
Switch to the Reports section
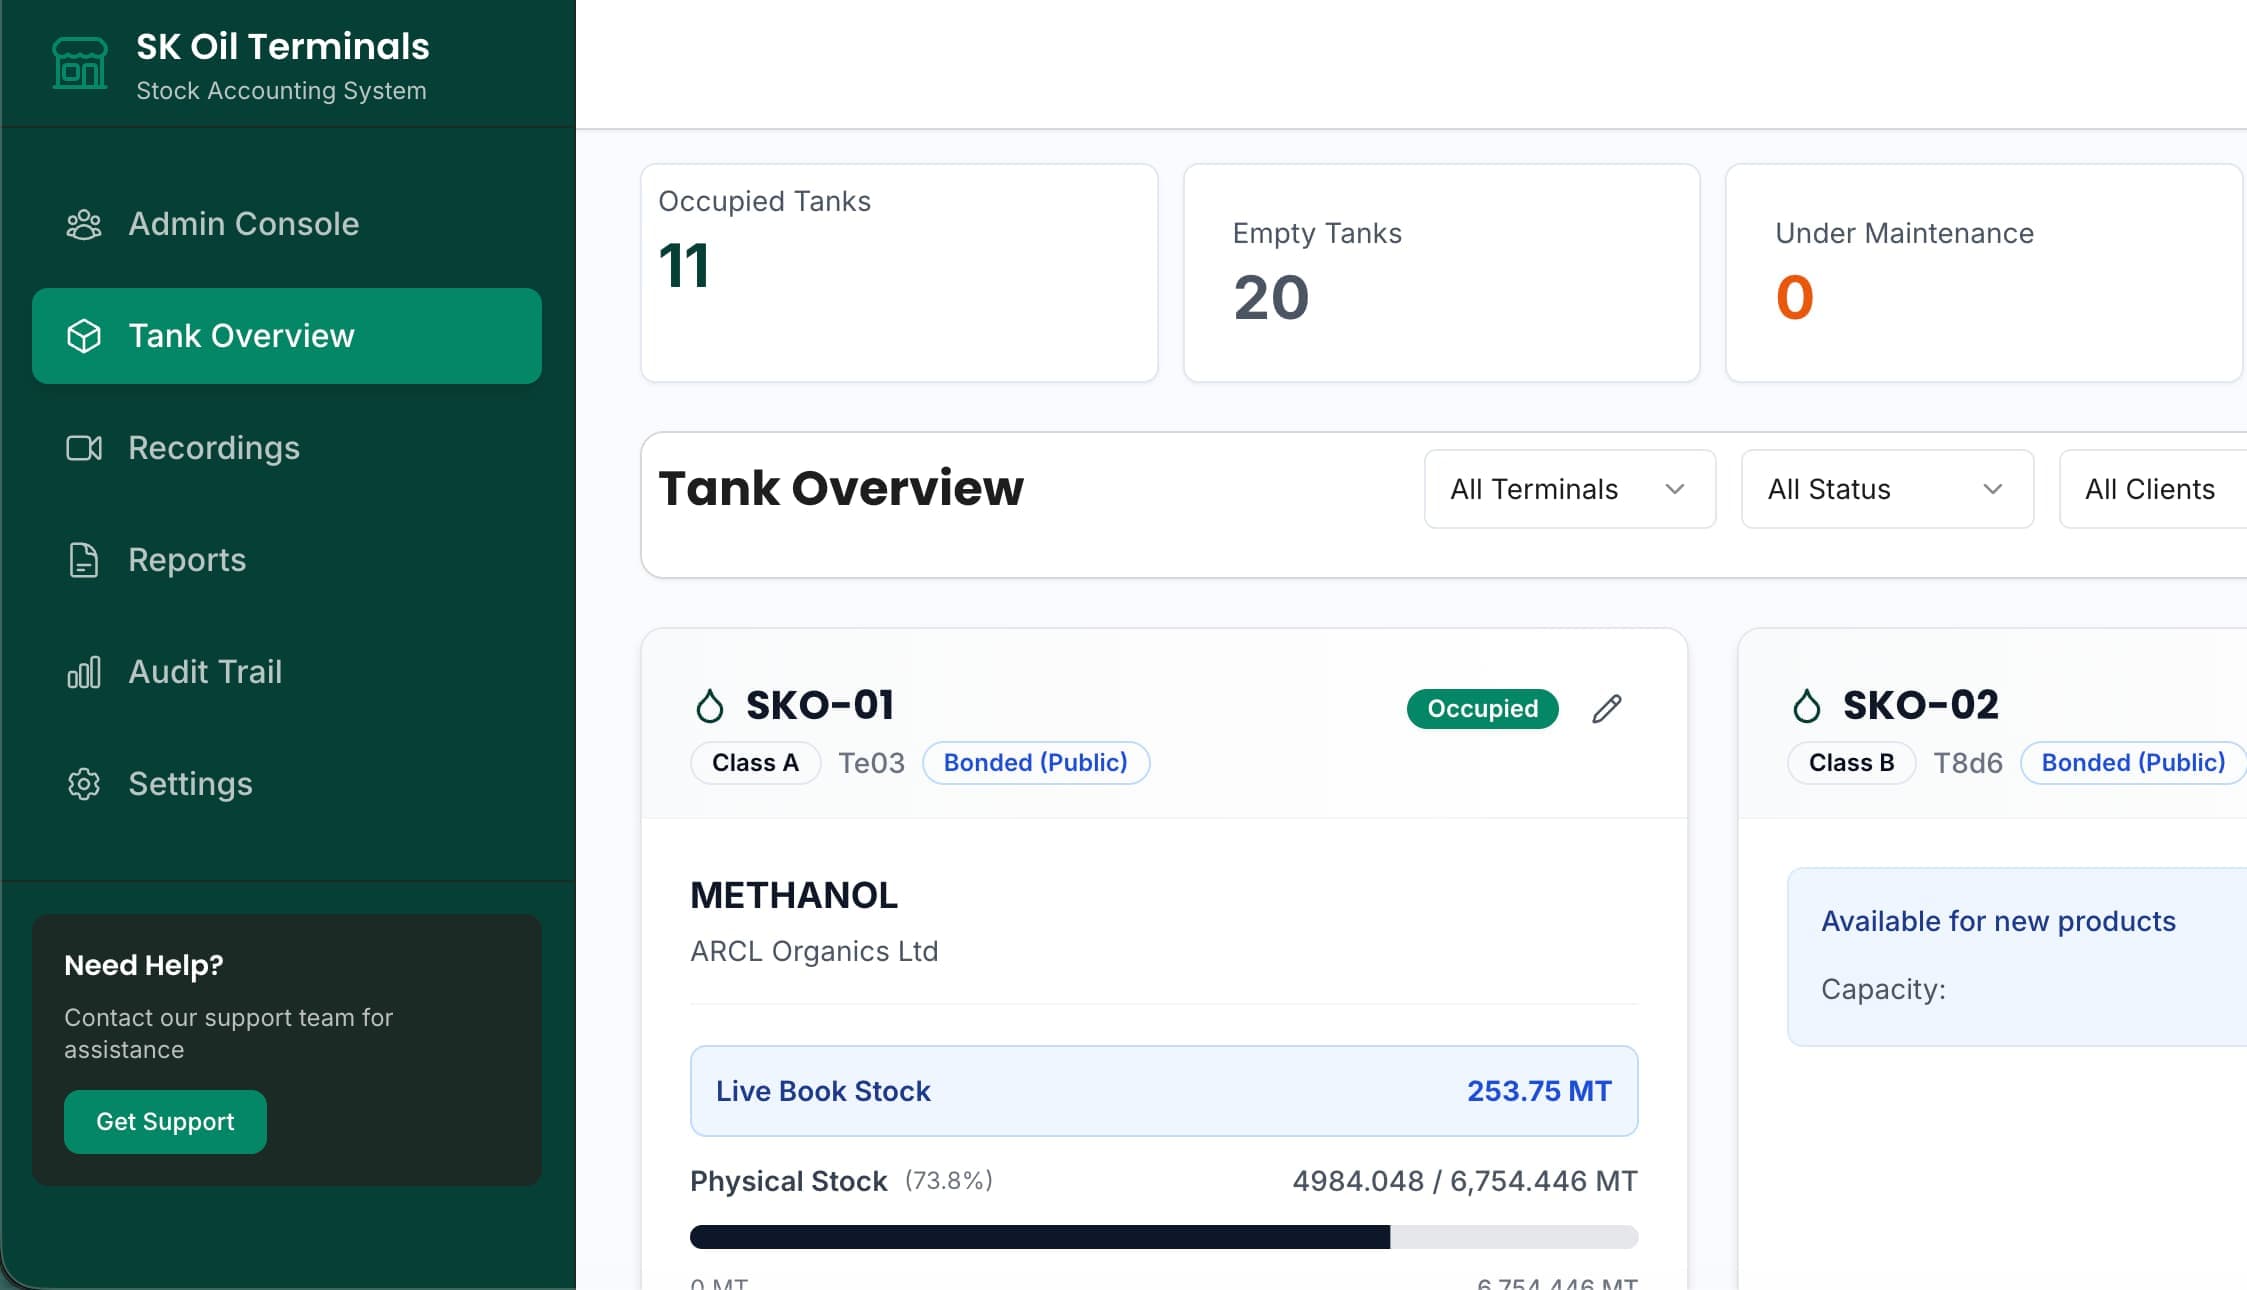click(x=187, y=560)
